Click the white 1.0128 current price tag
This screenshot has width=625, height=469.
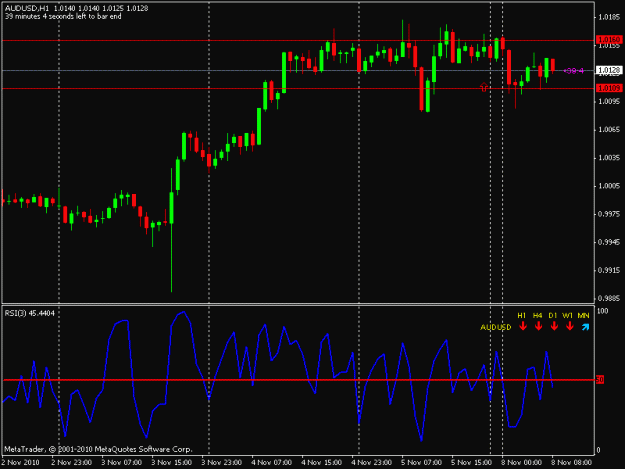click(x=609, y=71)
